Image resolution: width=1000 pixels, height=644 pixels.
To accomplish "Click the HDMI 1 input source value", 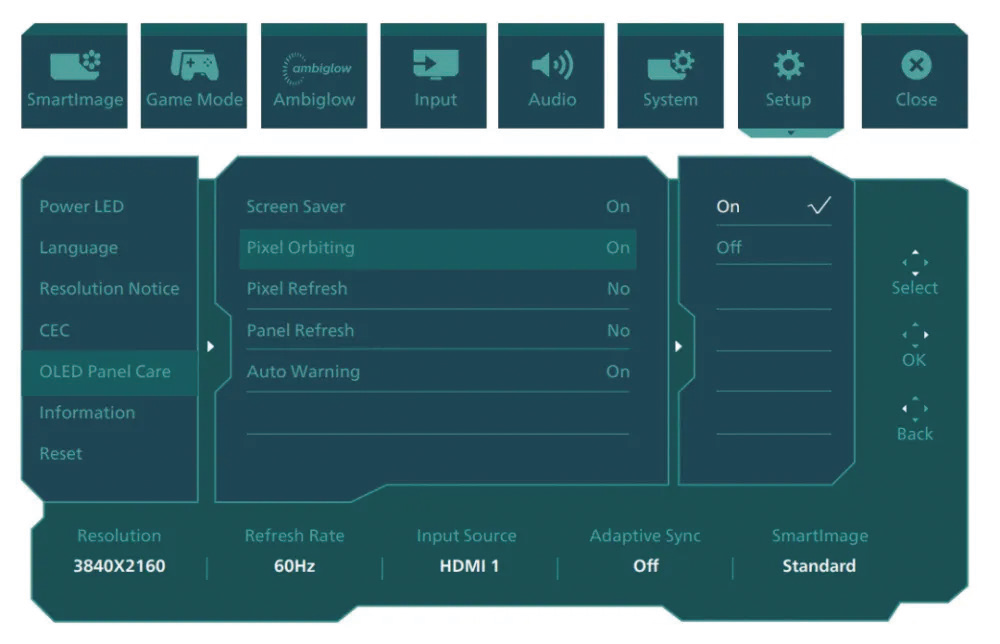I will (x=469, y=566).
